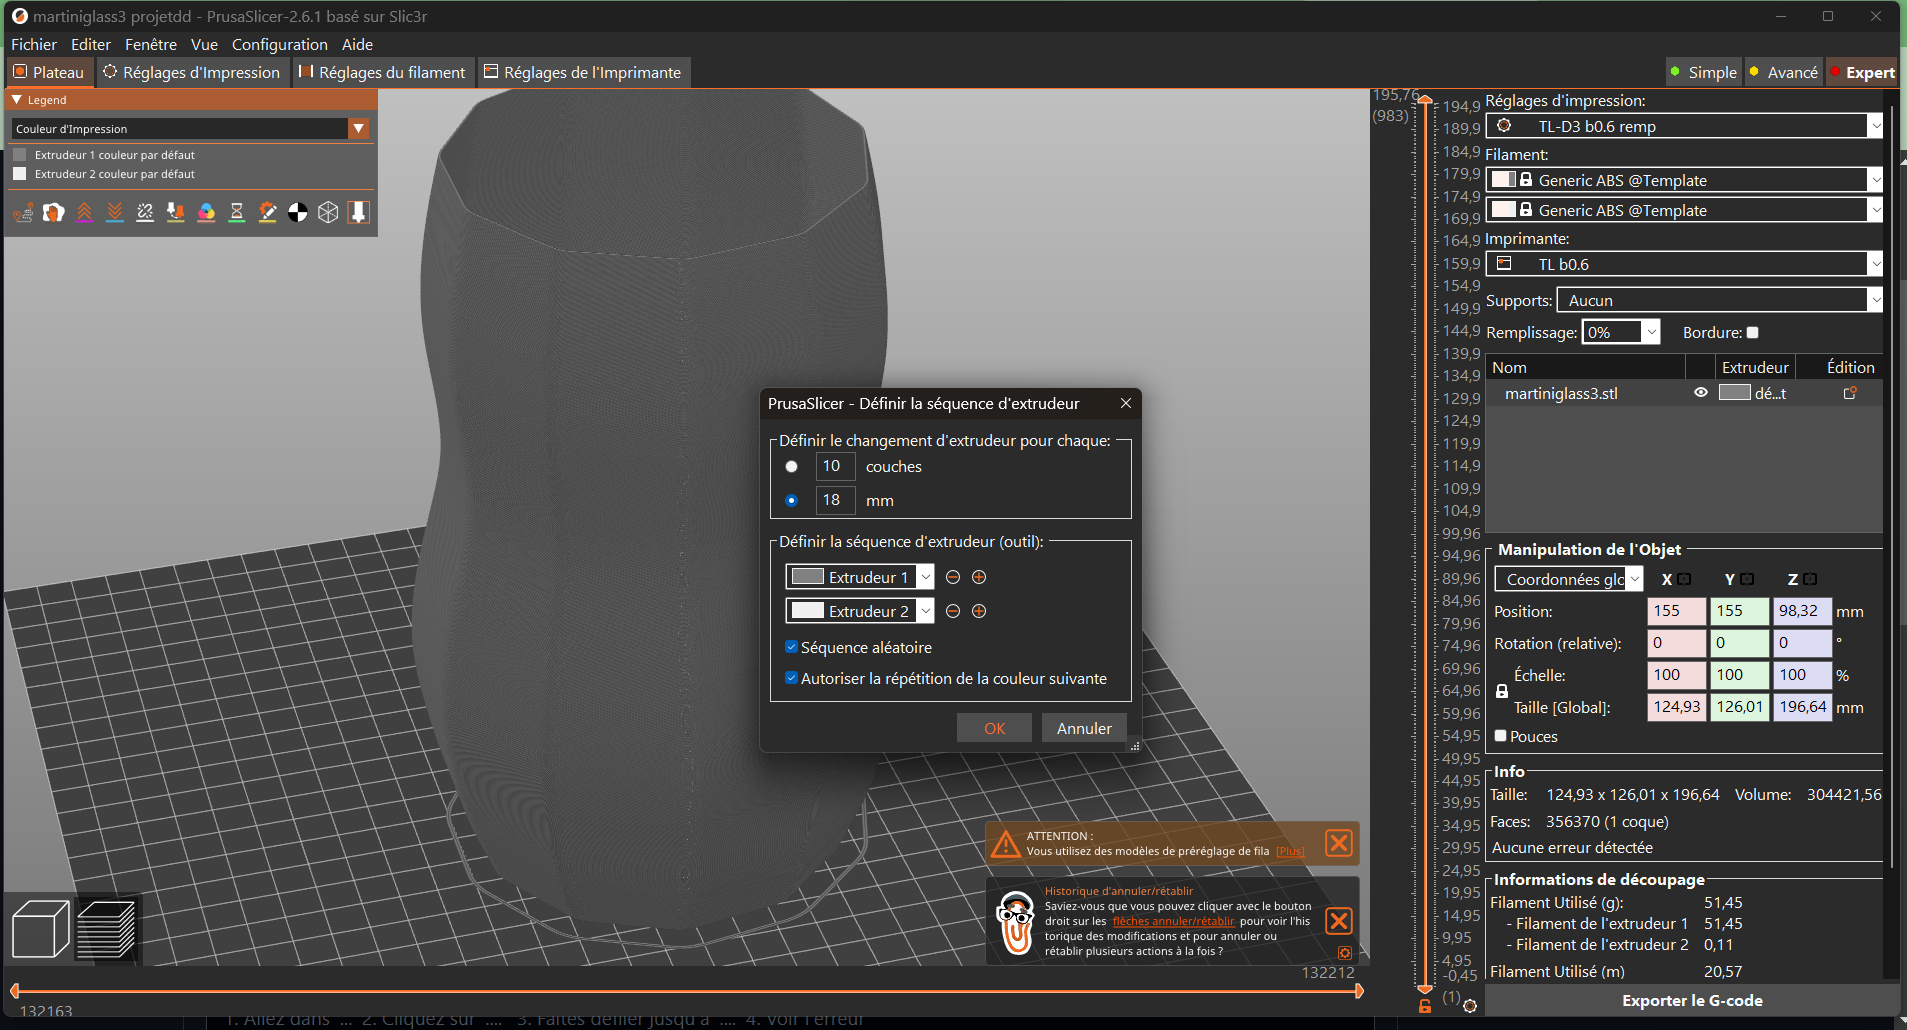This screenshot has width=1907, height=1030.
Task: Toggle pause prints using the hourglass icon
Action: (237, 212)
